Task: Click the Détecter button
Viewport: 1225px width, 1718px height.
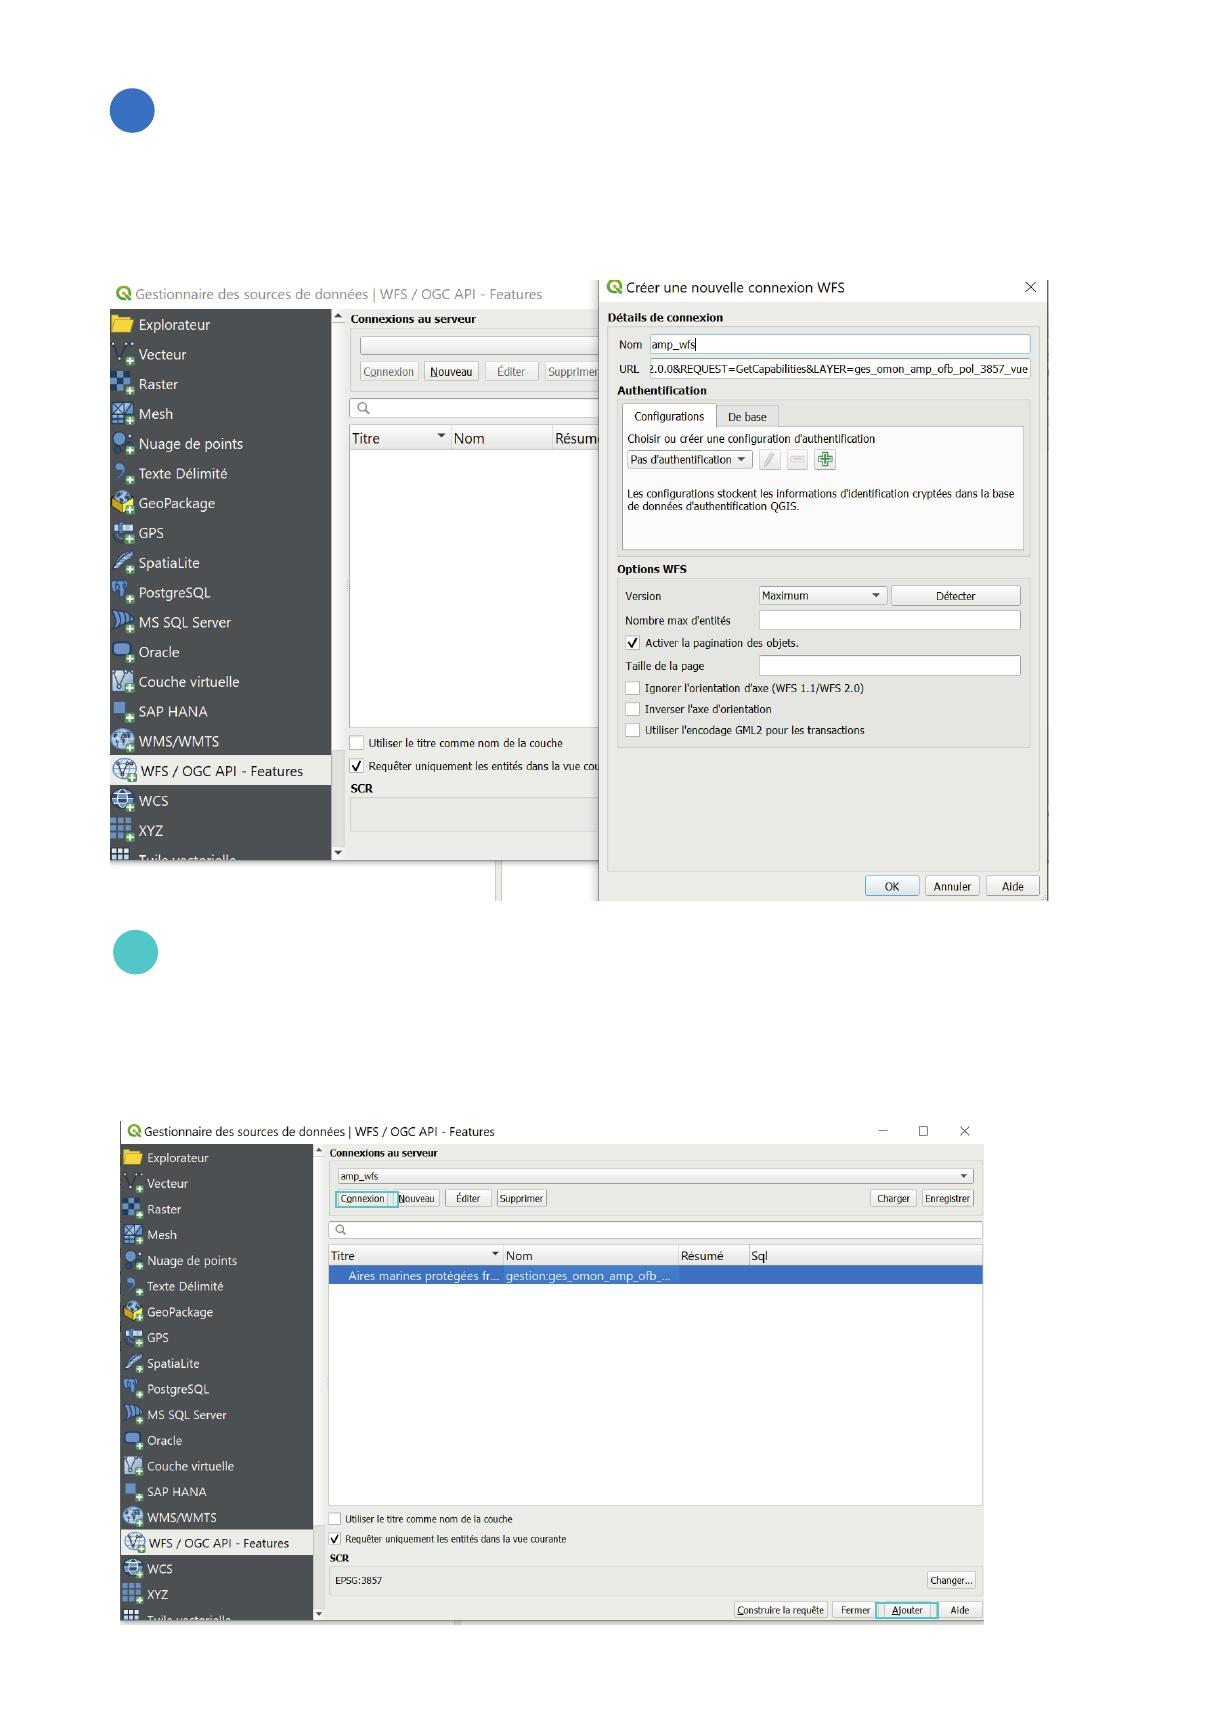Action: pyautogui.click(x=955, y=596)
